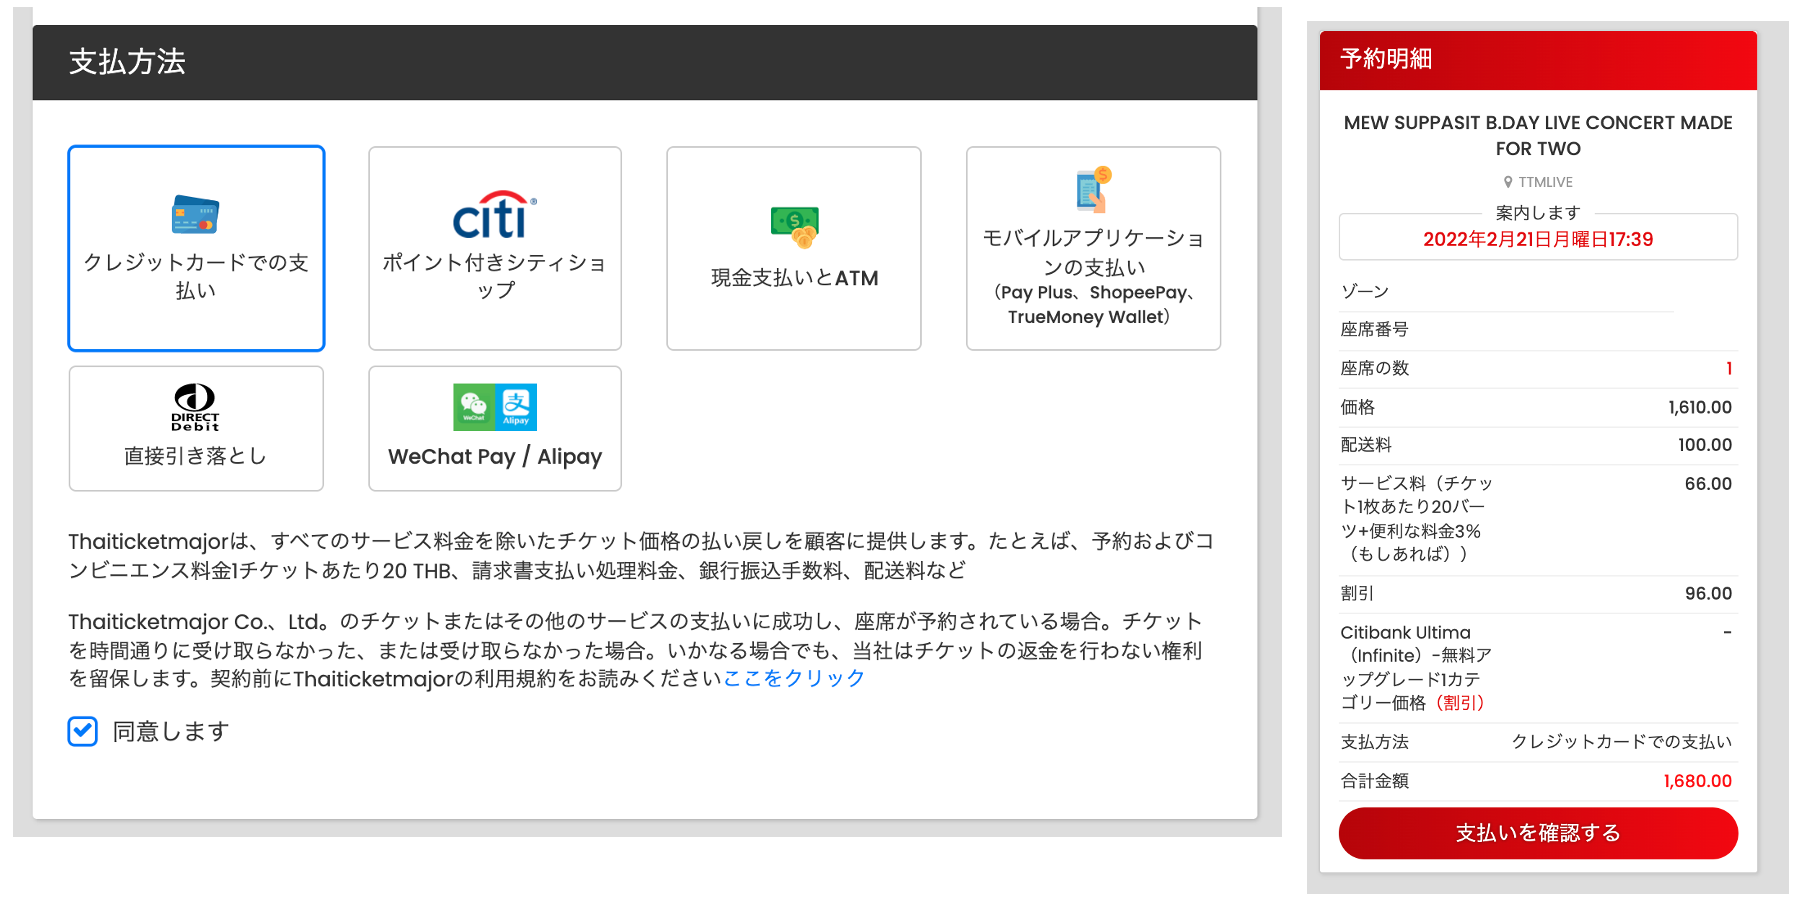Select the Alipay logo
1800x906 pixels.
[x=516, y=407]
